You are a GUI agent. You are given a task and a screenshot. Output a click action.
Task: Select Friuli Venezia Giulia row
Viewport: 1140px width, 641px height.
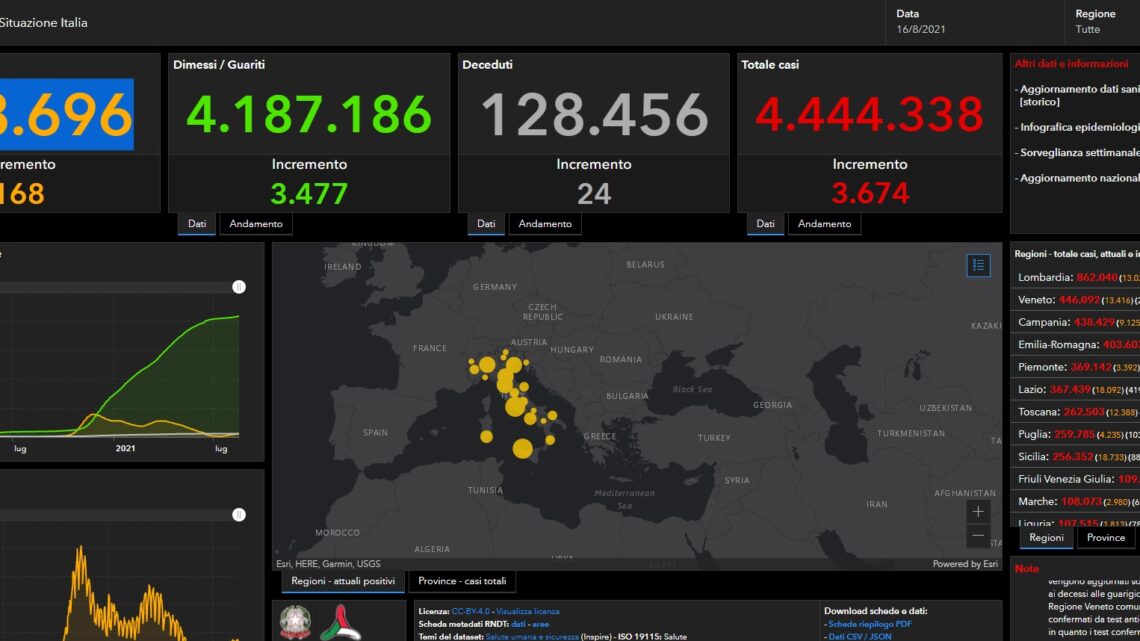1077,479
